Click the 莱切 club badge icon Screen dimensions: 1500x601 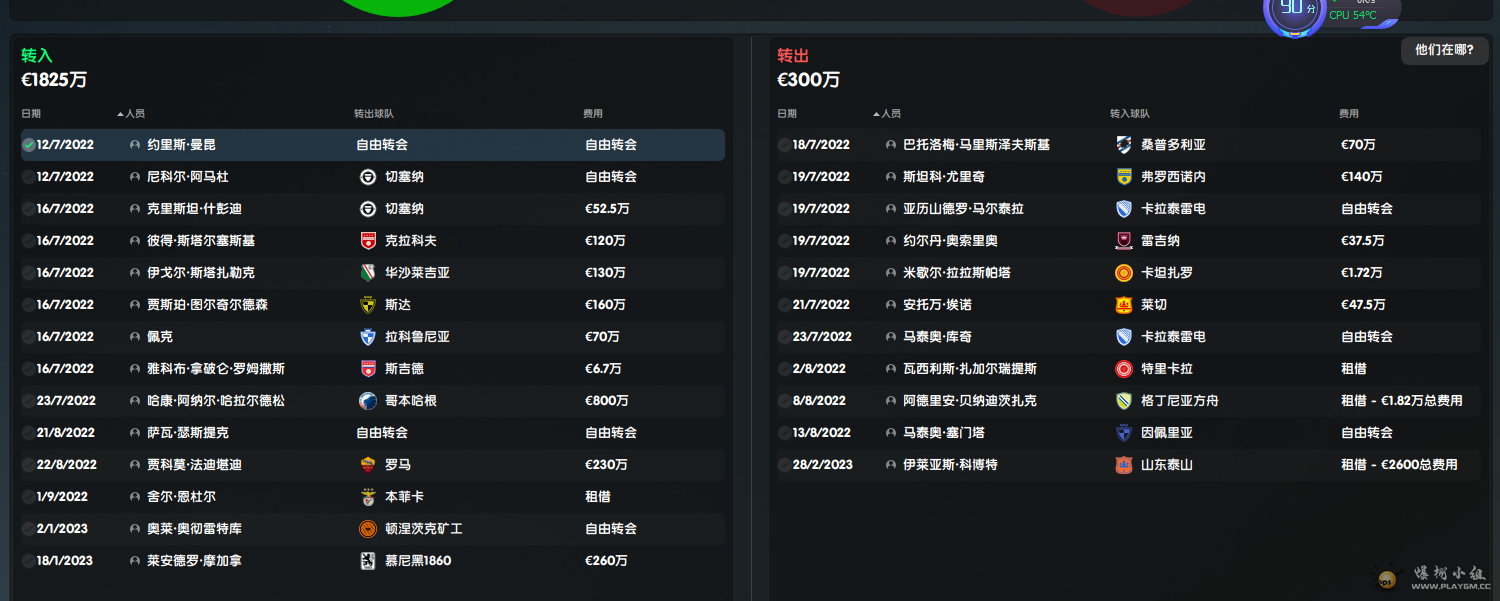point(1124,305)
